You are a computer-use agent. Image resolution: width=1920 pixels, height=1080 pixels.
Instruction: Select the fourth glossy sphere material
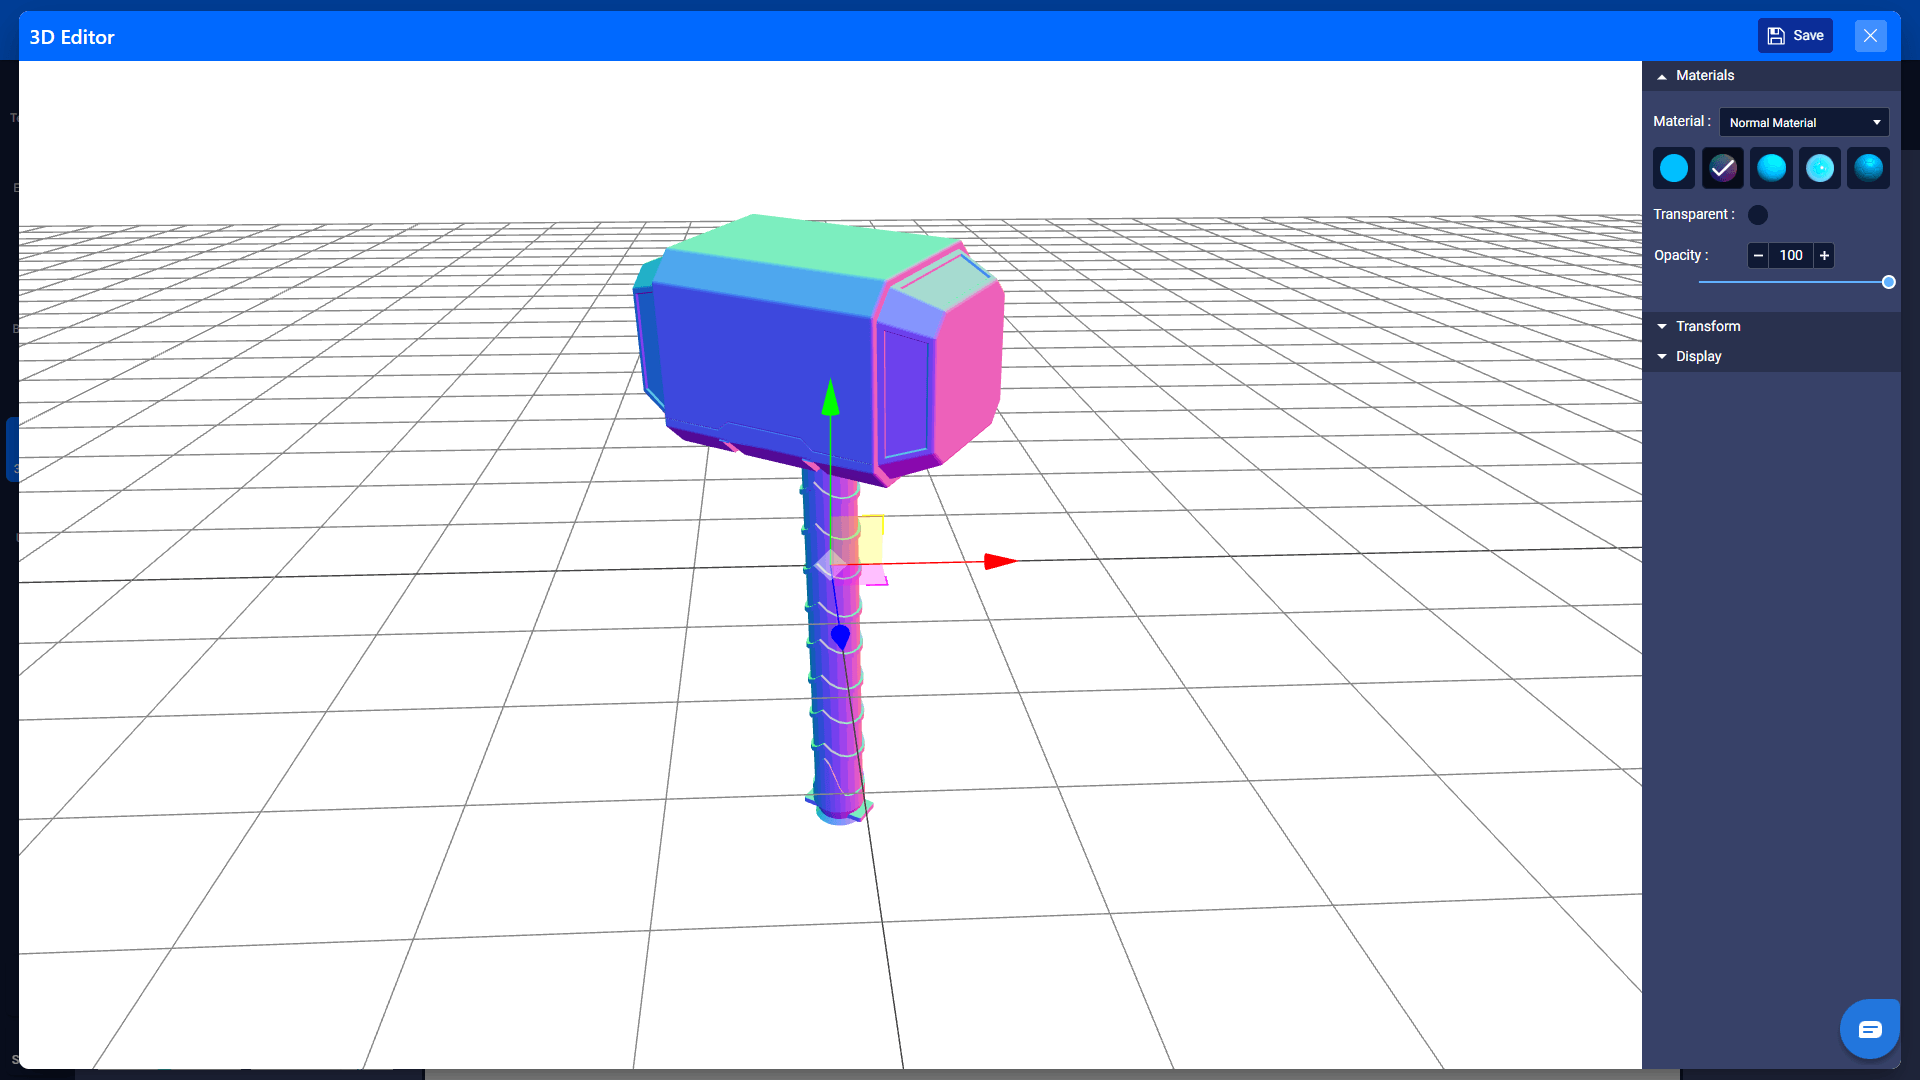coord(1820,168)
